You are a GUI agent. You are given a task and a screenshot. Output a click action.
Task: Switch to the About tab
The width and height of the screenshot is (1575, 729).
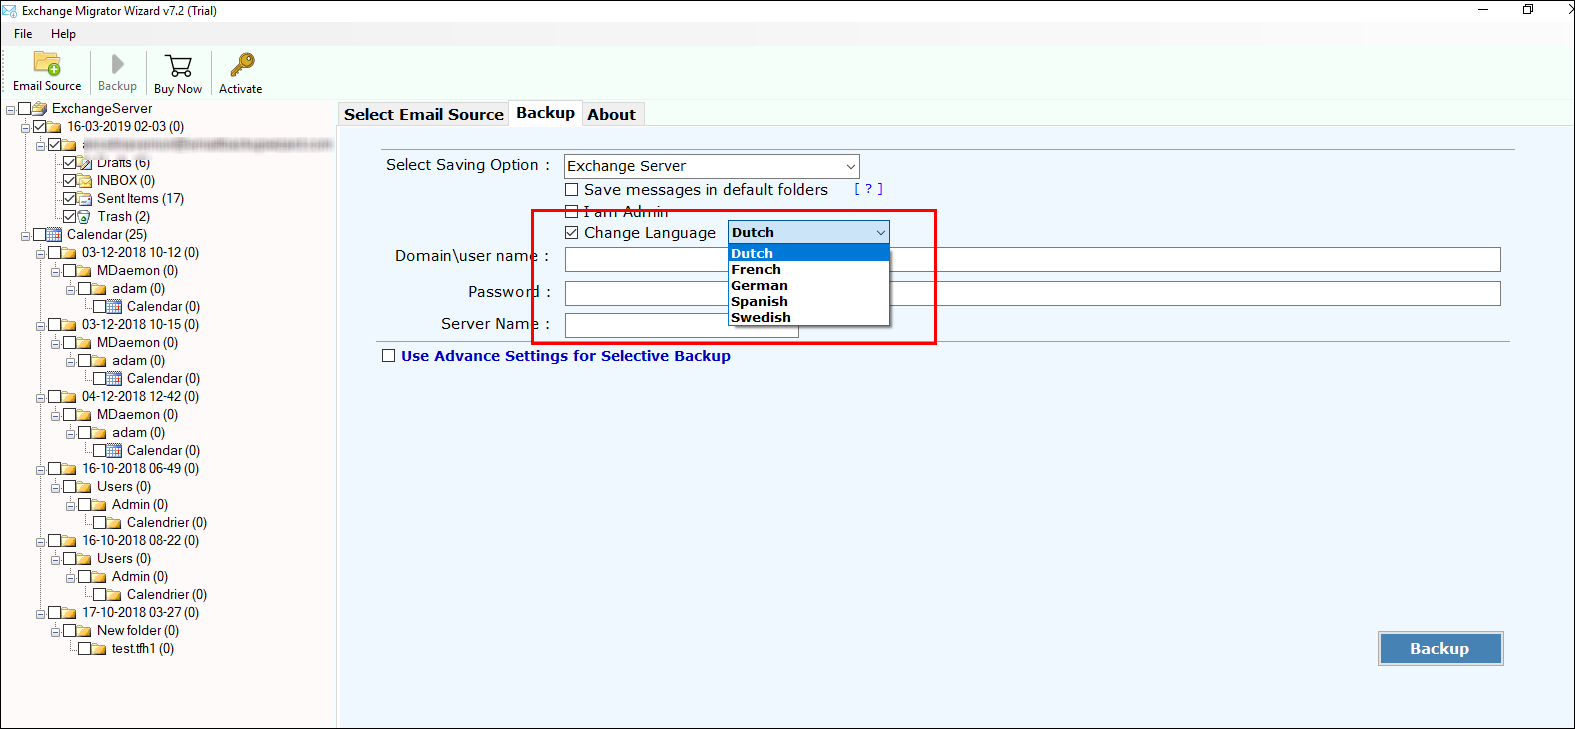coord(612,114)
